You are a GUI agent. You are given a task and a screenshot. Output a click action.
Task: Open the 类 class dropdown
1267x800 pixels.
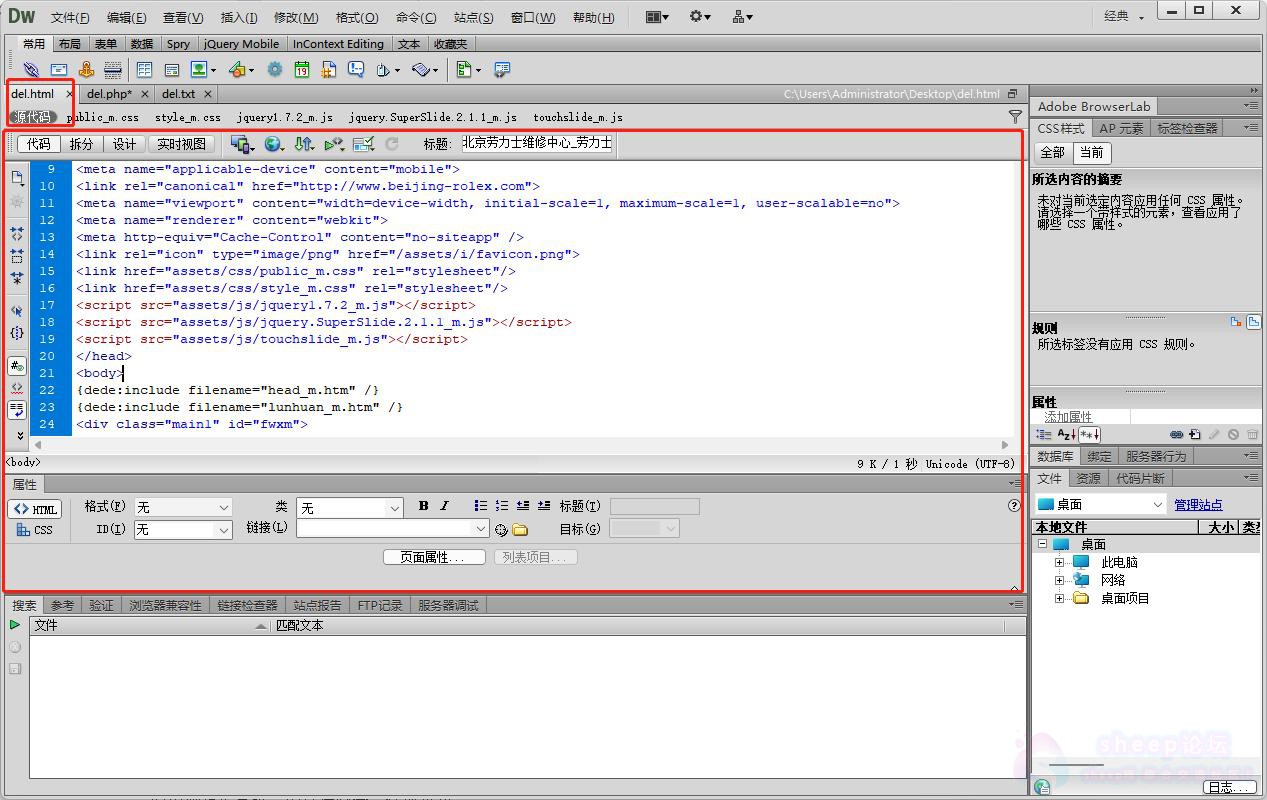pos(349,508)
